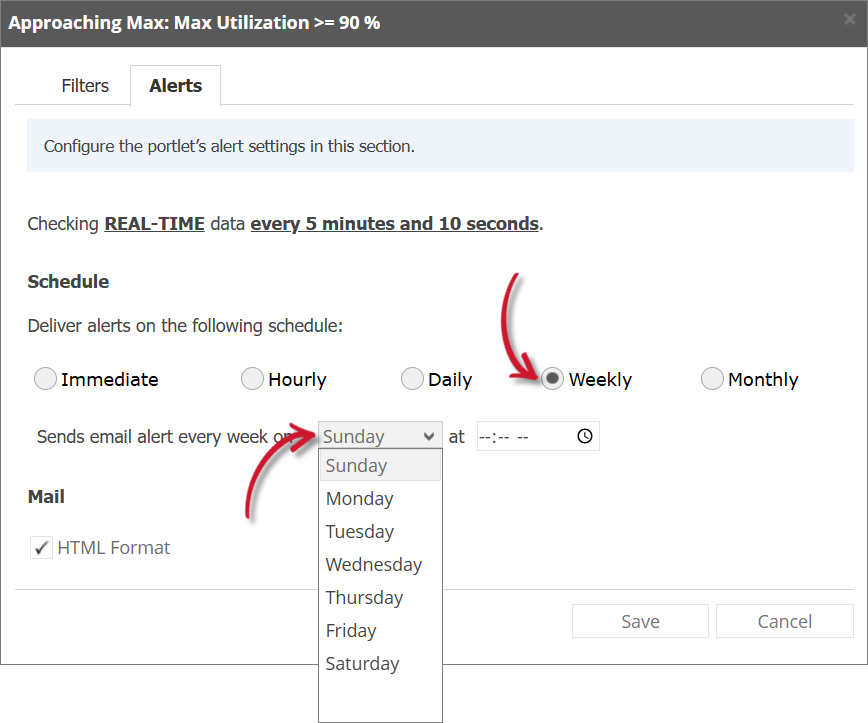
Task: Select the Hourly schedule option
Action: (252, 378)
